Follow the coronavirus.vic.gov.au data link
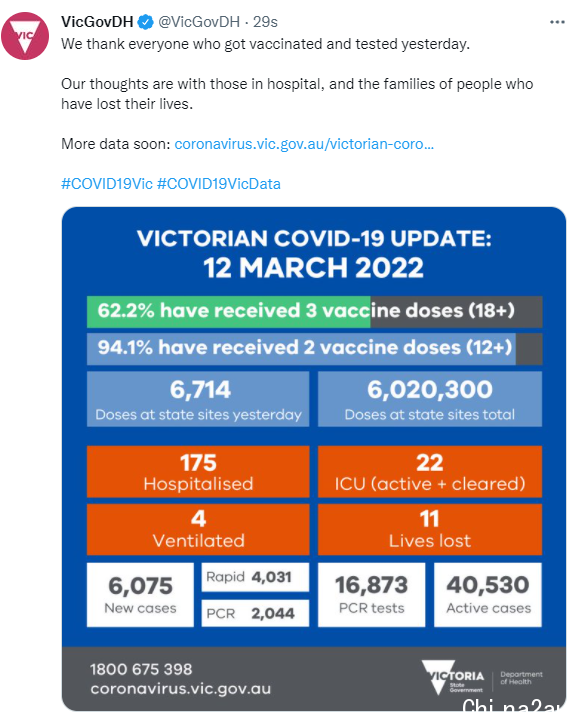The image size is (573, 721). click(x=304, y=144)
